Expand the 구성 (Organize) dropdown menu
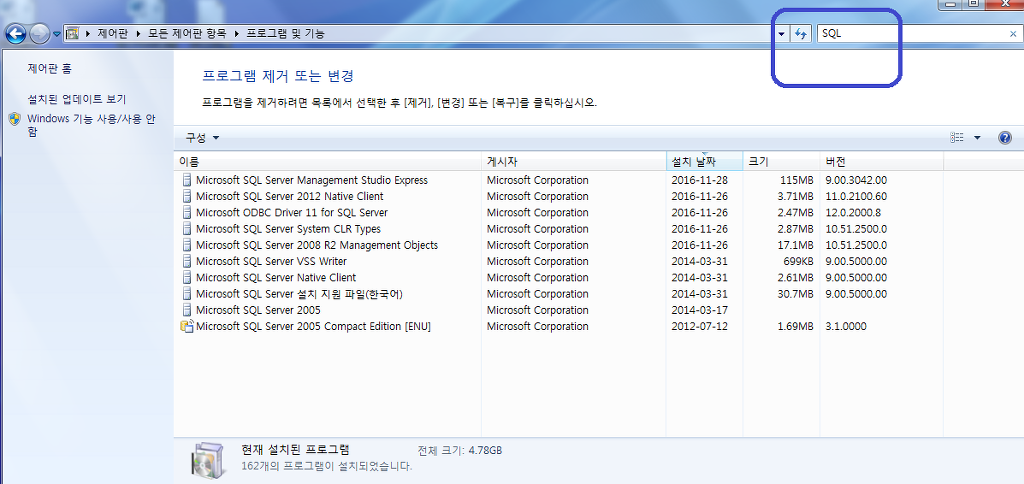 (201, 138)
